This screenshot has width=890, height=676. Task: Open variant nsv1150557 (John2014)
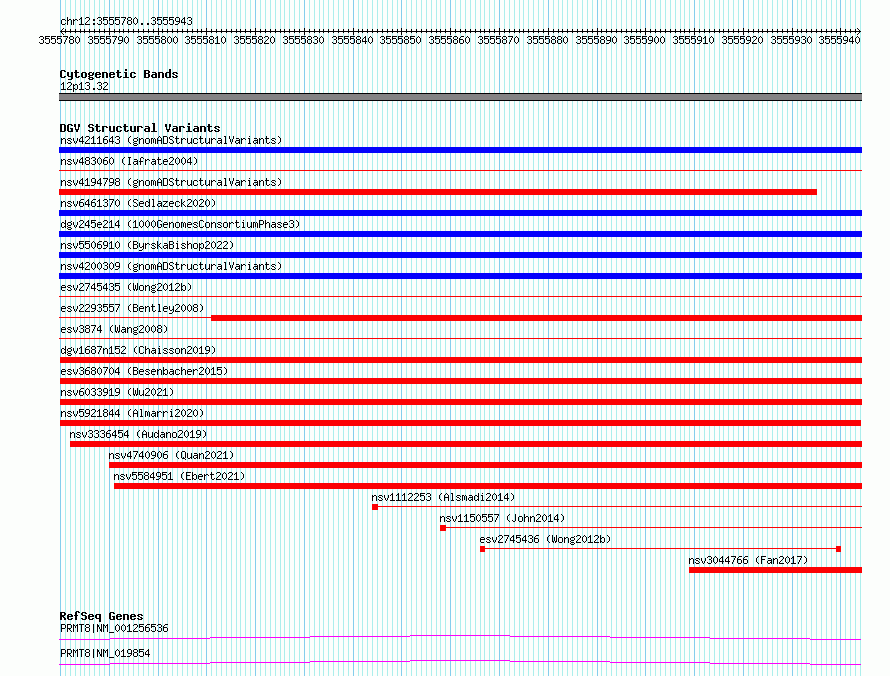tap(502, 518)
